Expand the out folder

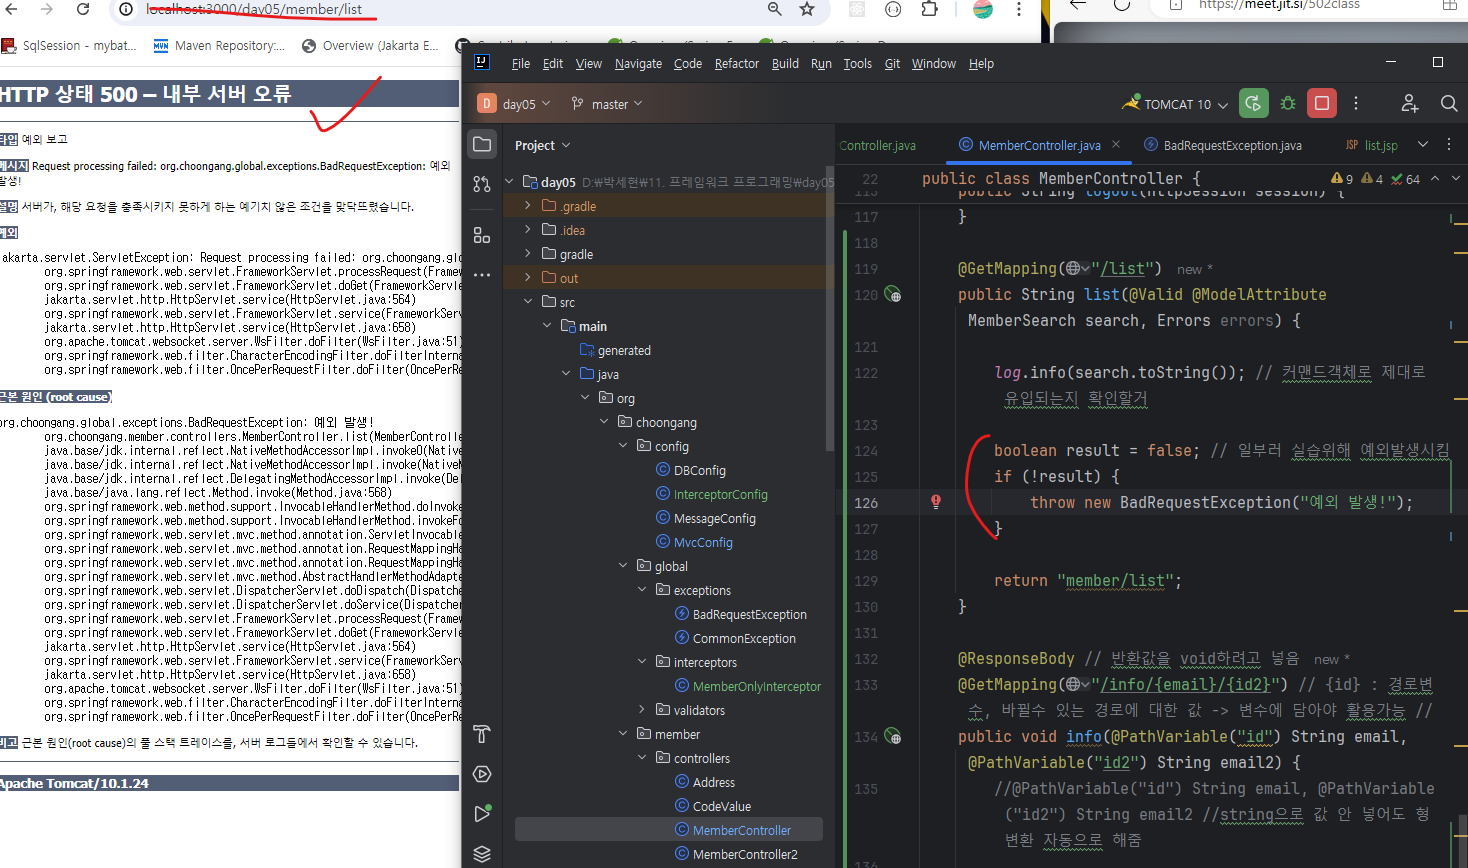(x=528, y=278)
